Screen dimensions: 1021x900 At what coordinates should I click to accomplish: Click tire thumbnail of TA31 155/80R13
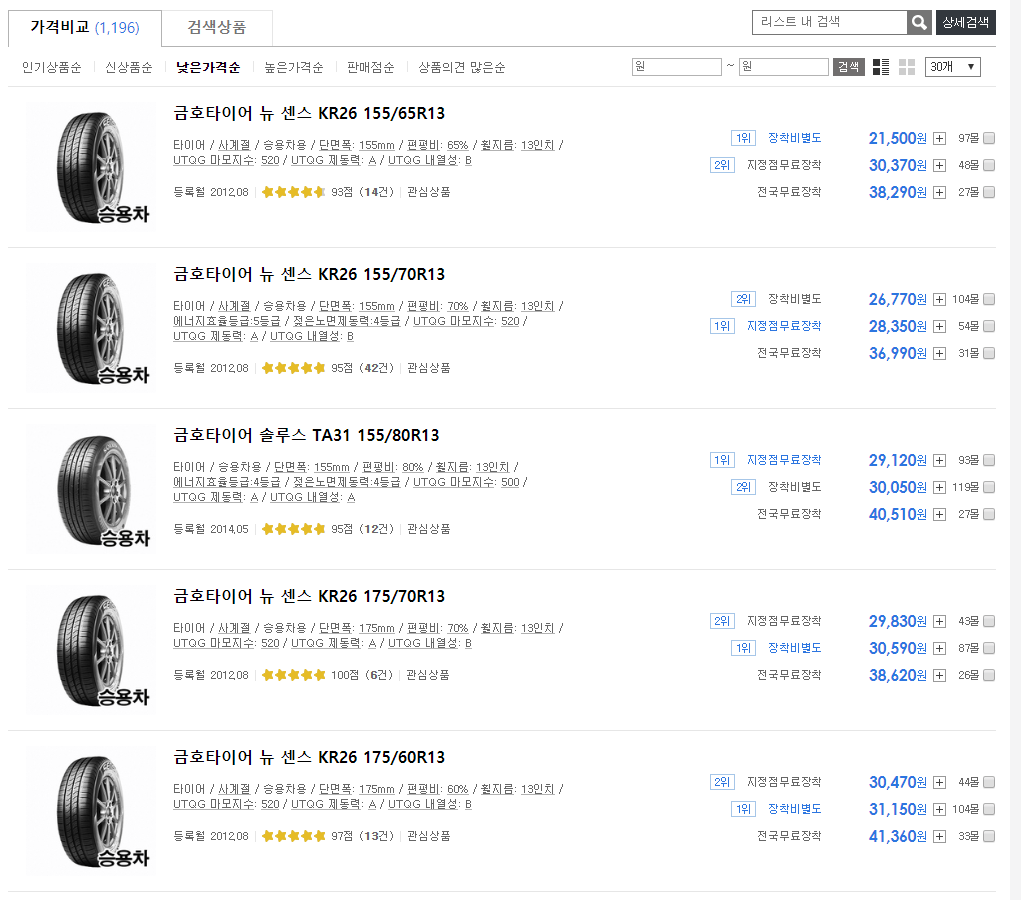91,490
